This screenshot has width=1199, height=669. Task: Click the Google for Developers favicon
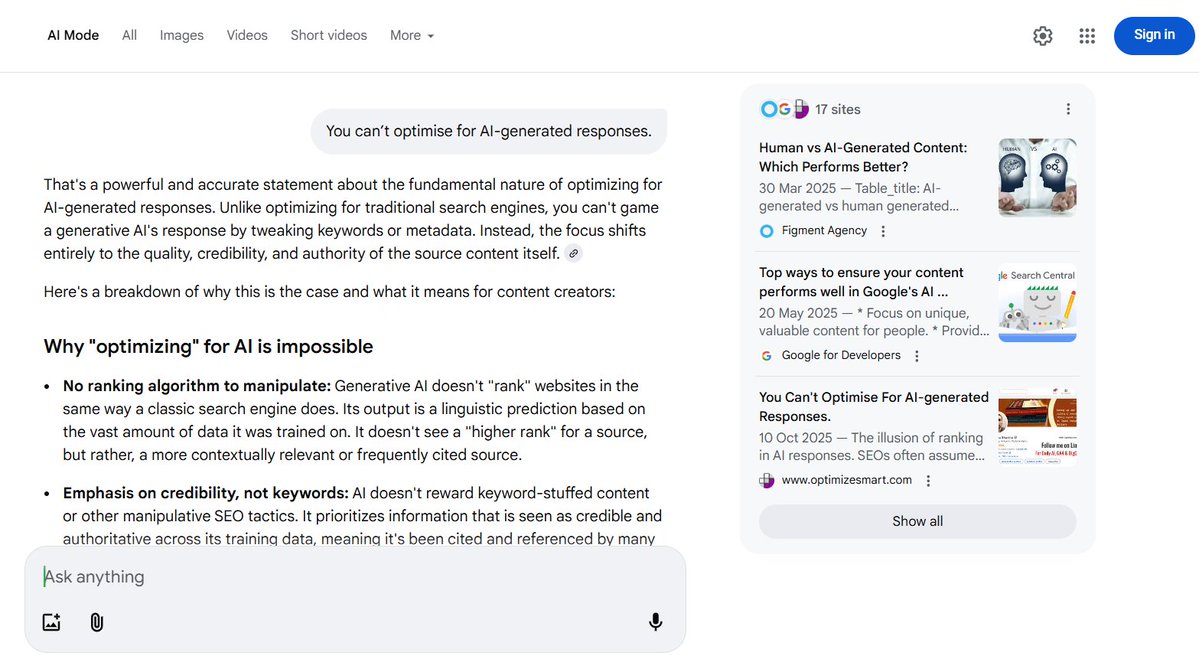pyautogui.click(x=766, y=356)
